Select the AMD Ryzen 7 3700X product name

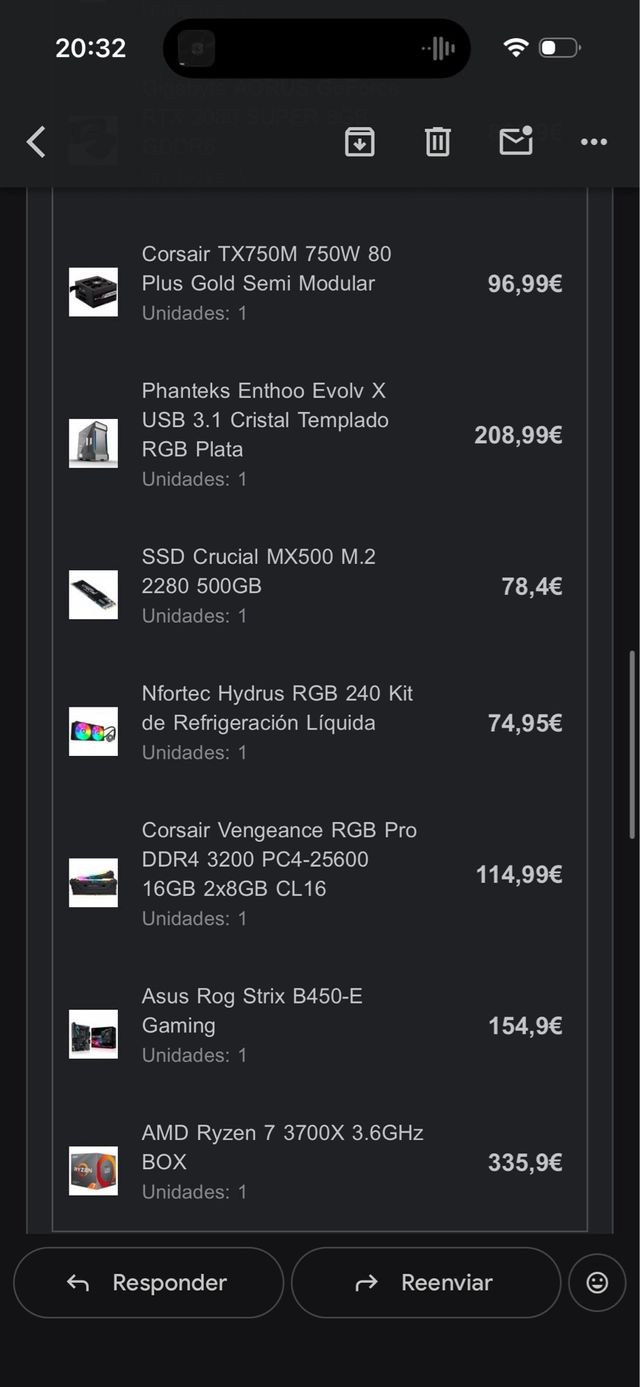coord(282,1147)
